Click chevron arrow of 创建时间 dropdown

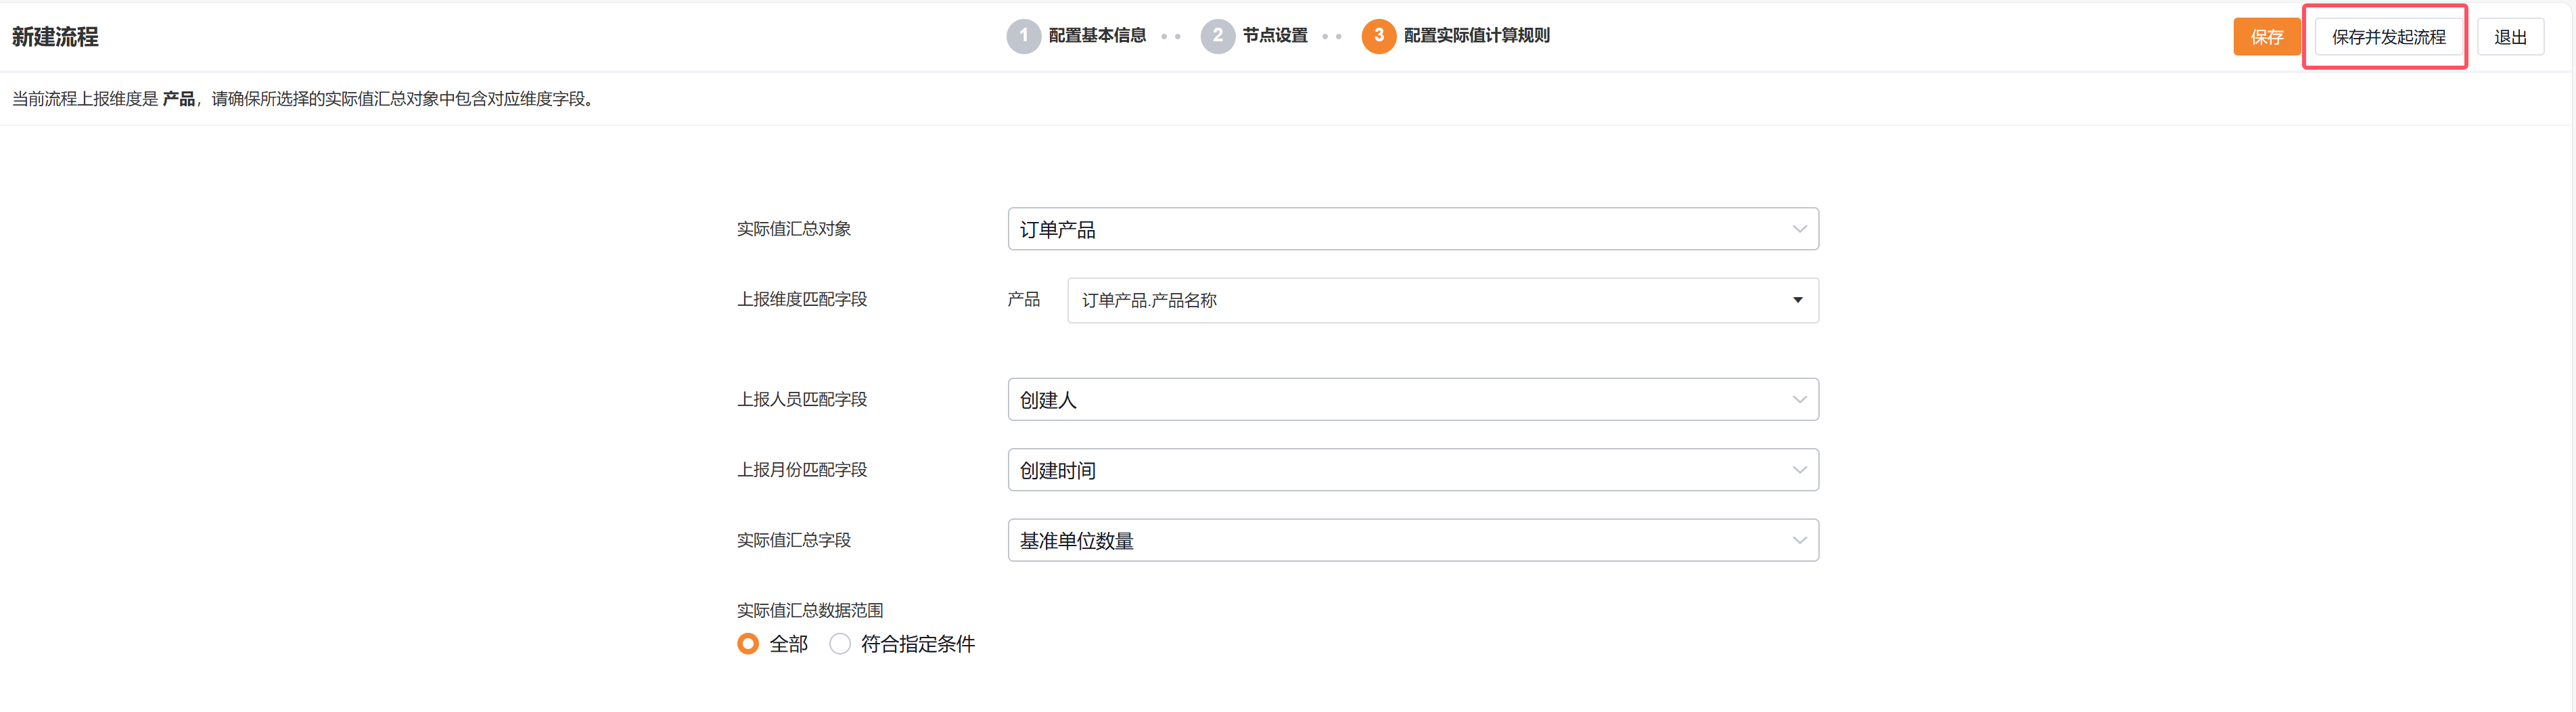[x=1799, y=470]
